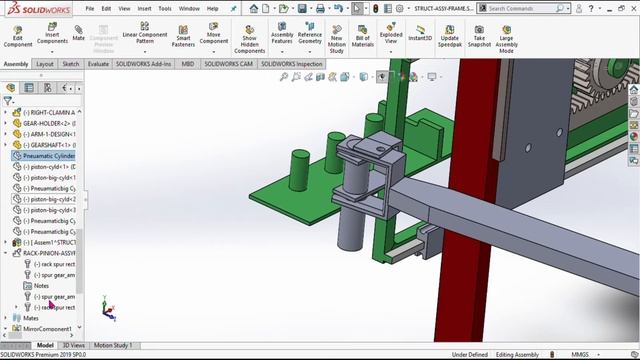
Task: Toggle Hide/Show Items eye icon
Action: 382,76
